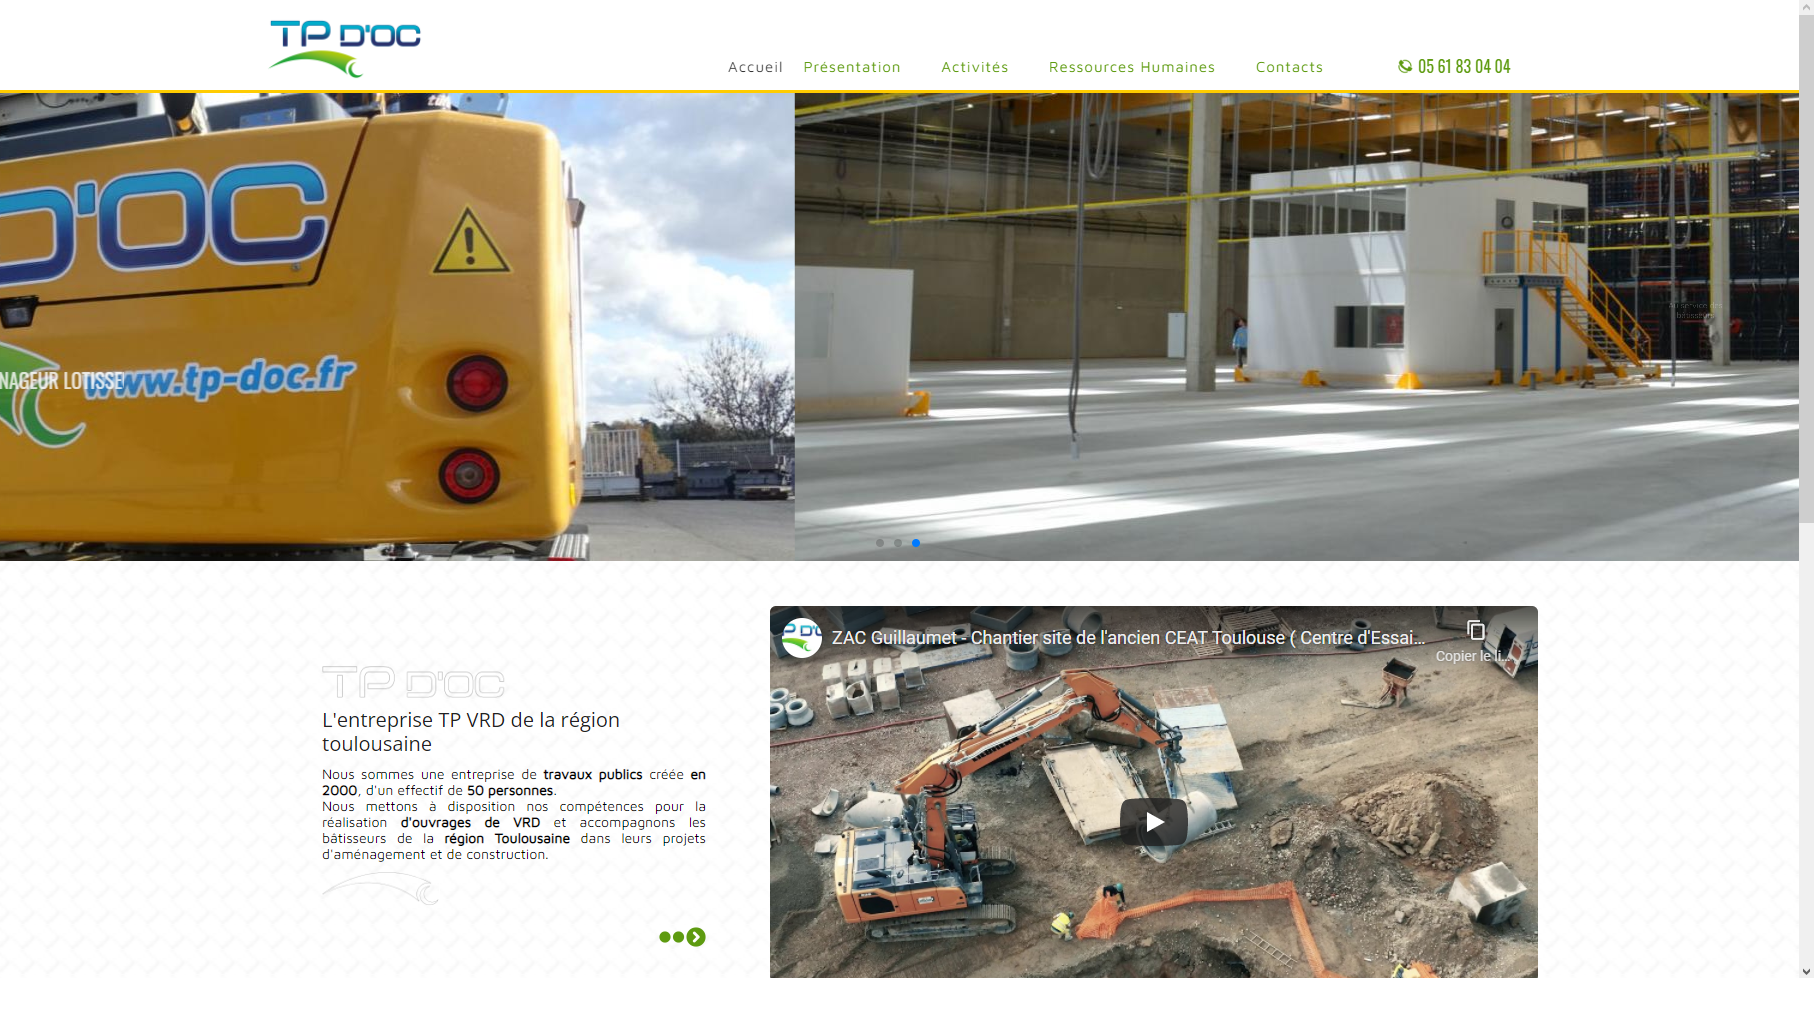Open the Ressources Humaines menu
Viewport: 1814px width, 1018px height.
(1132, 67)
